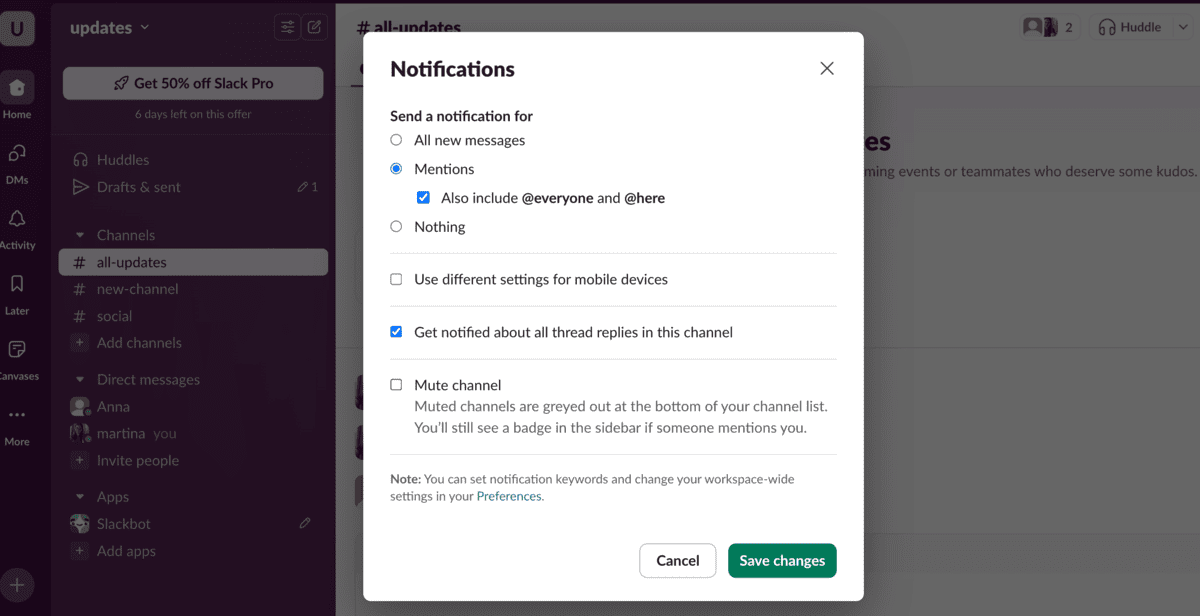
Task: Collapse the Channels section
Action: coord(82,234)
